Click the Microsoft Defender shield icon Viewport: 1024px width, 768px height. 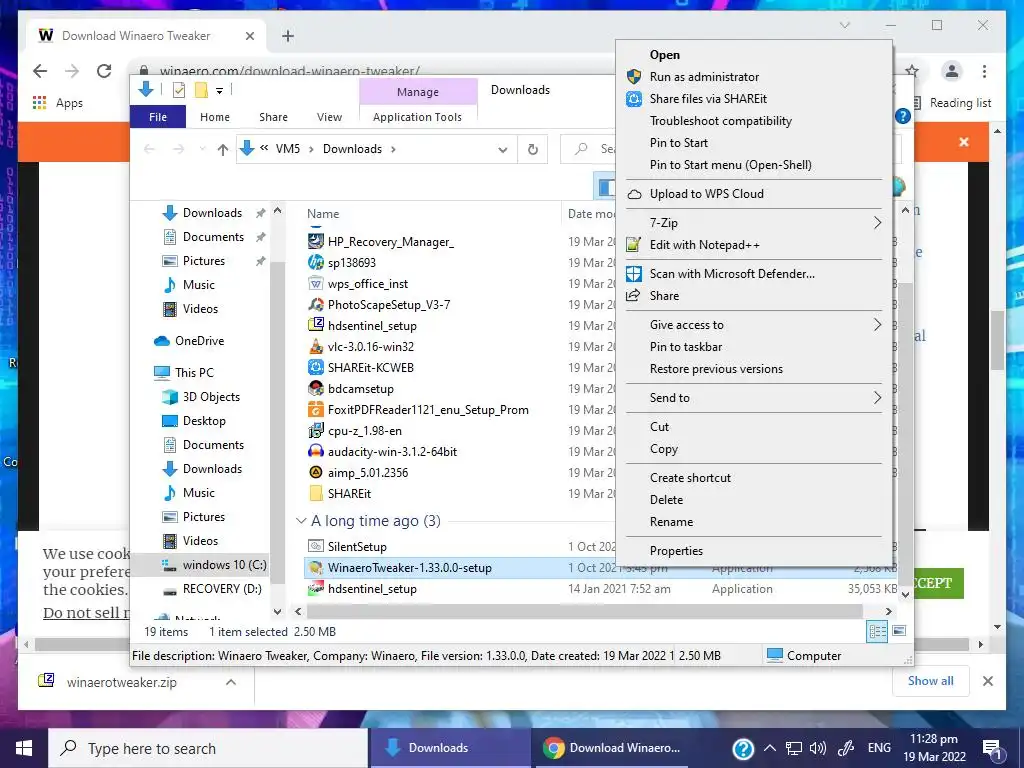[633, 274]
